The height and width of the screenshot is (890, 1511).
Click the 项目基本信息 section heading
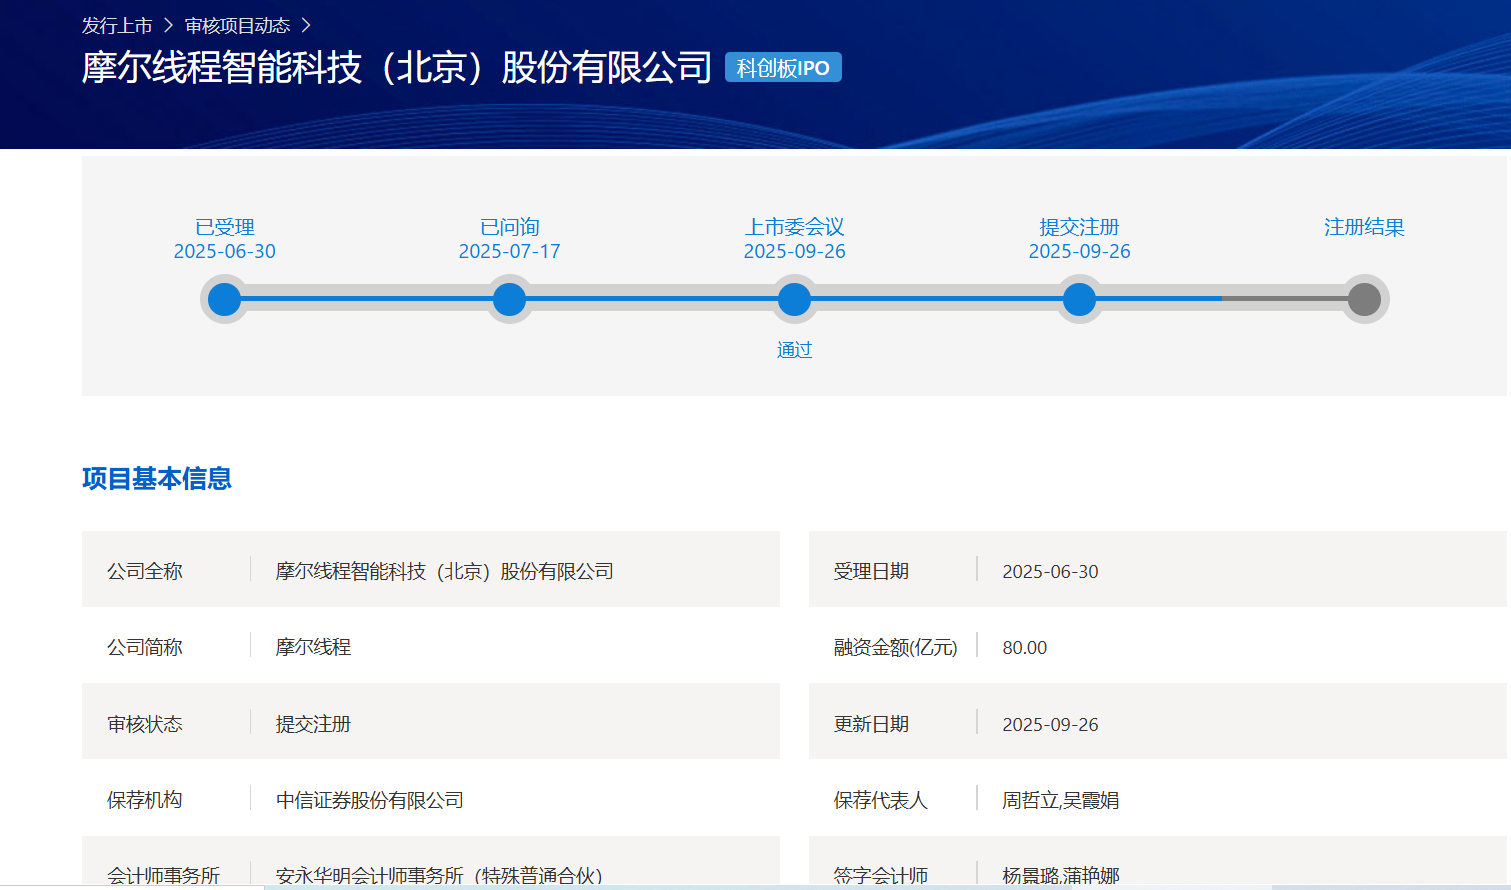point(157,479)
